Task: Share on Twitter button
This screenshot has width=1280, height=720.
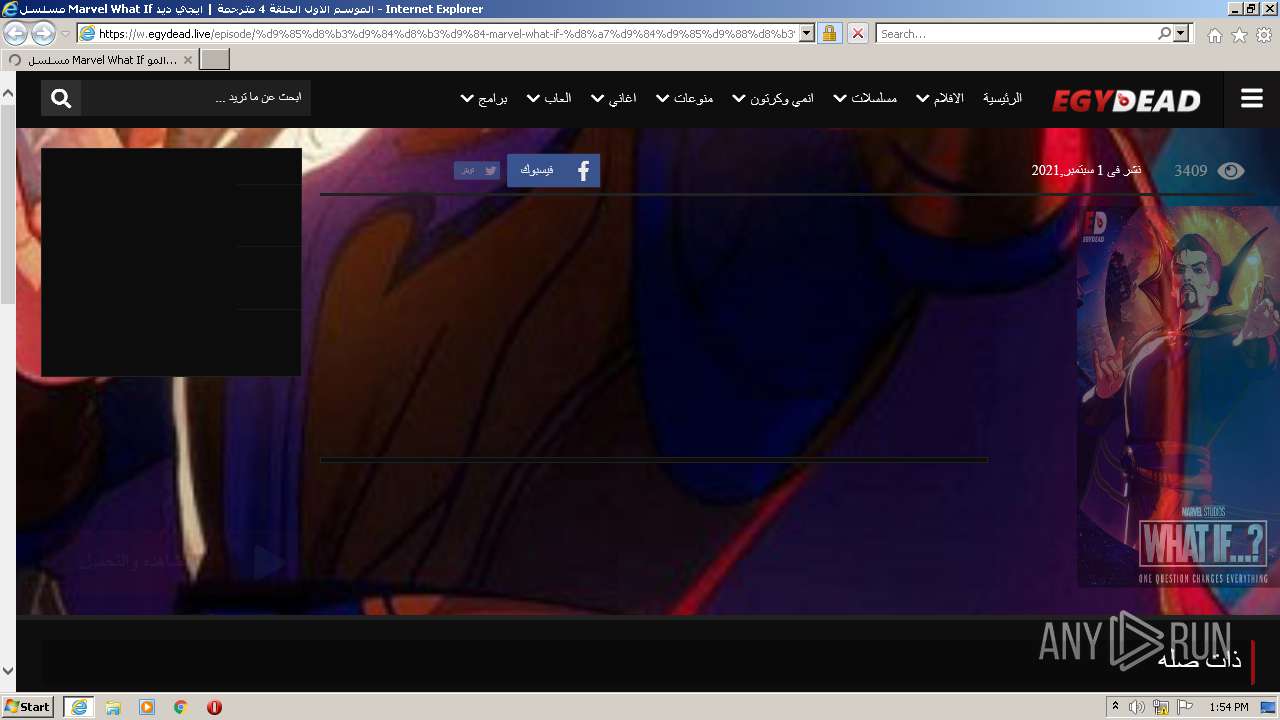Action: (477, 171)
